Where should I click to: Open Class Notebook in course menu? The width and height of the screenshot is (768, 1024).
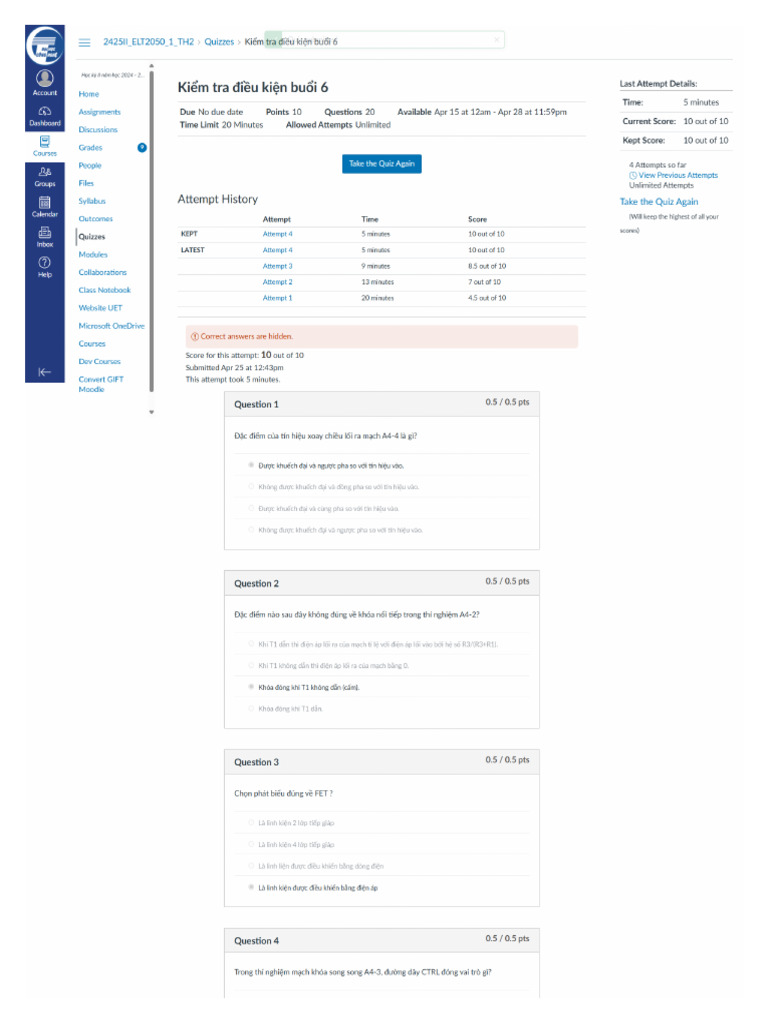104,290
